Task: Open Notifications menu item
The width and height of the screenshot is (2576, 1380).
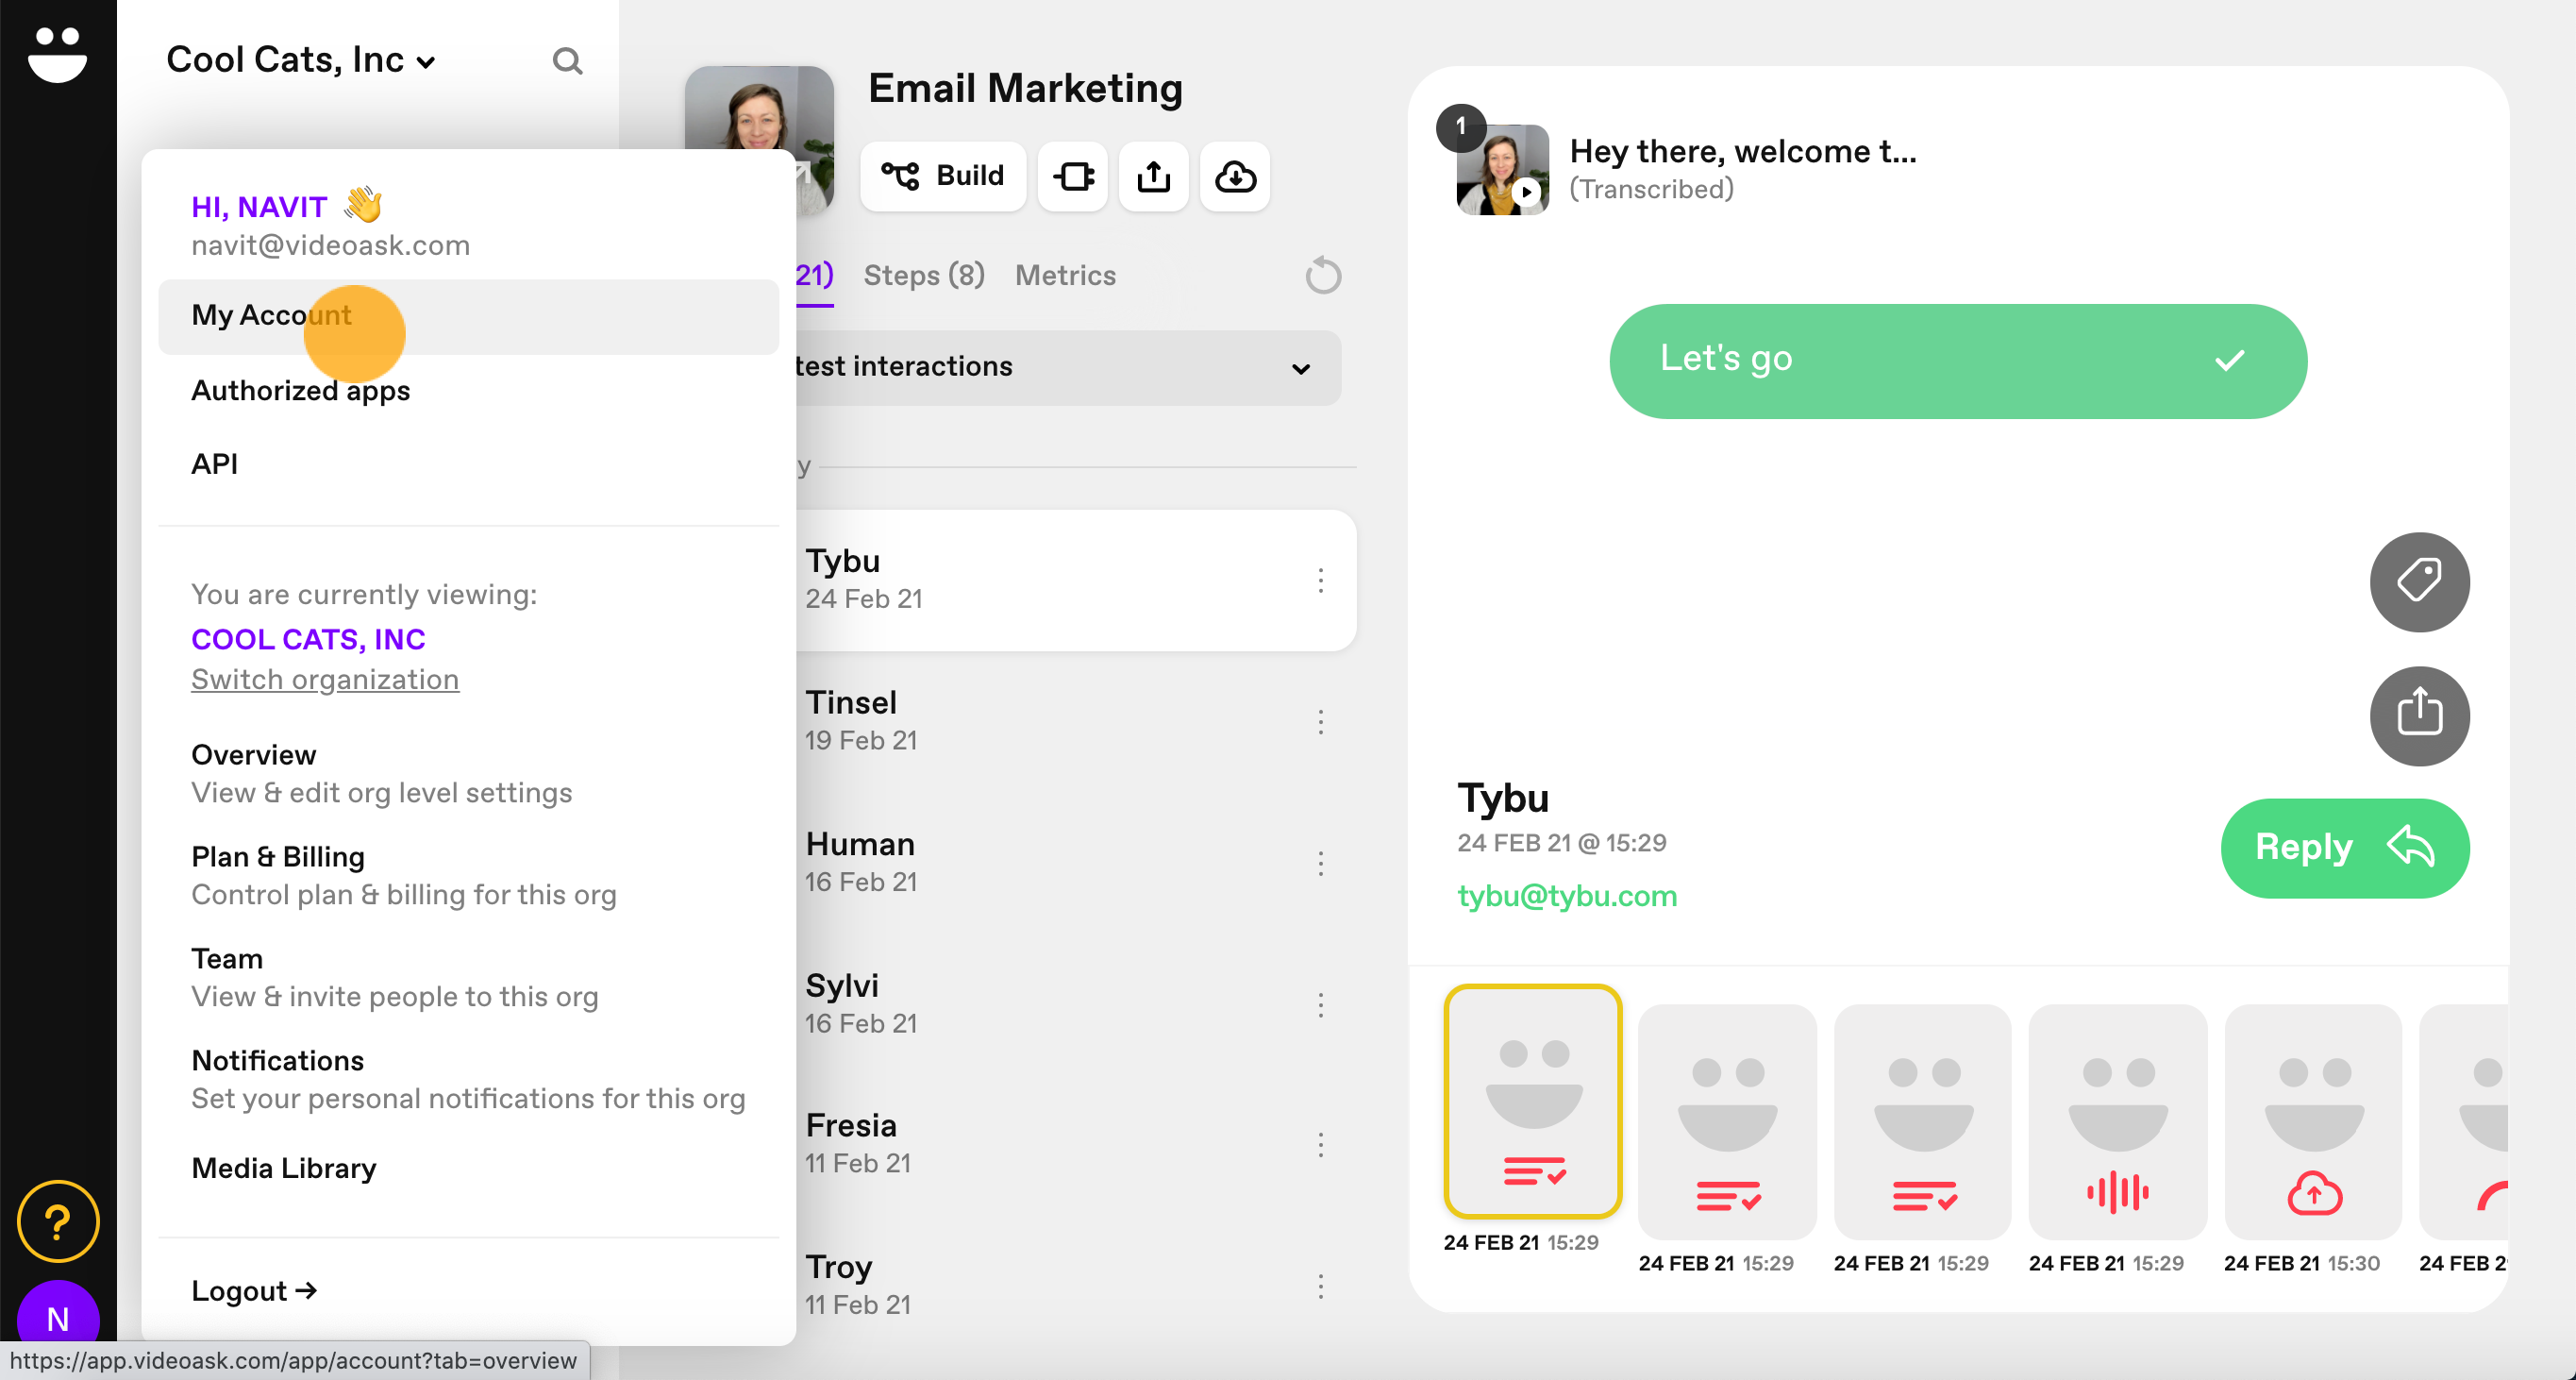Action: pyautogui.click(x=468, y=1079)
